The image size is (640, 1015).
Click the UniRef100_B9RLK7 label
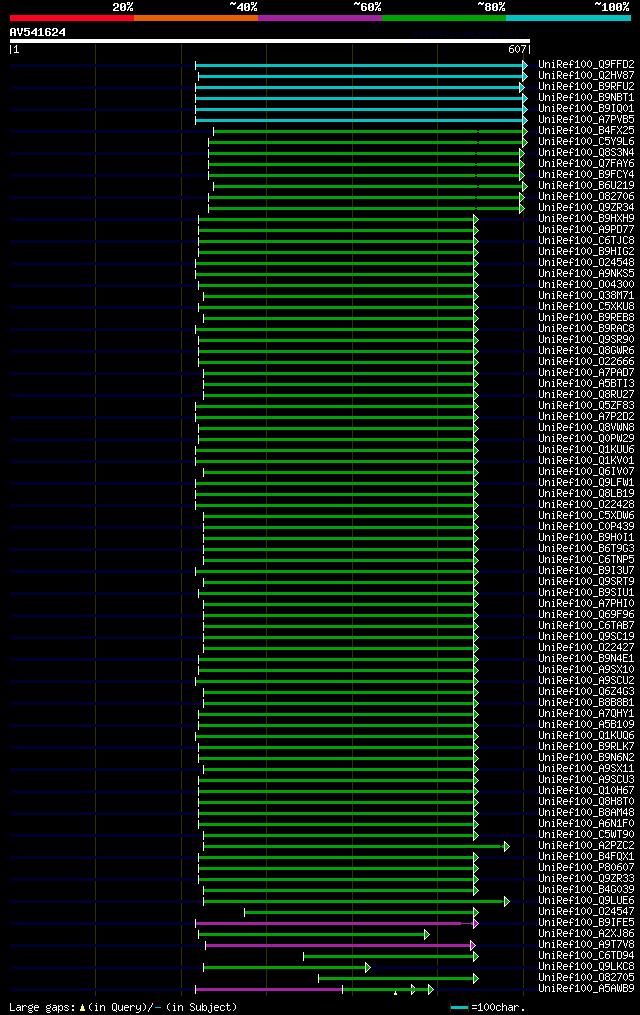(x=586, y=746)
